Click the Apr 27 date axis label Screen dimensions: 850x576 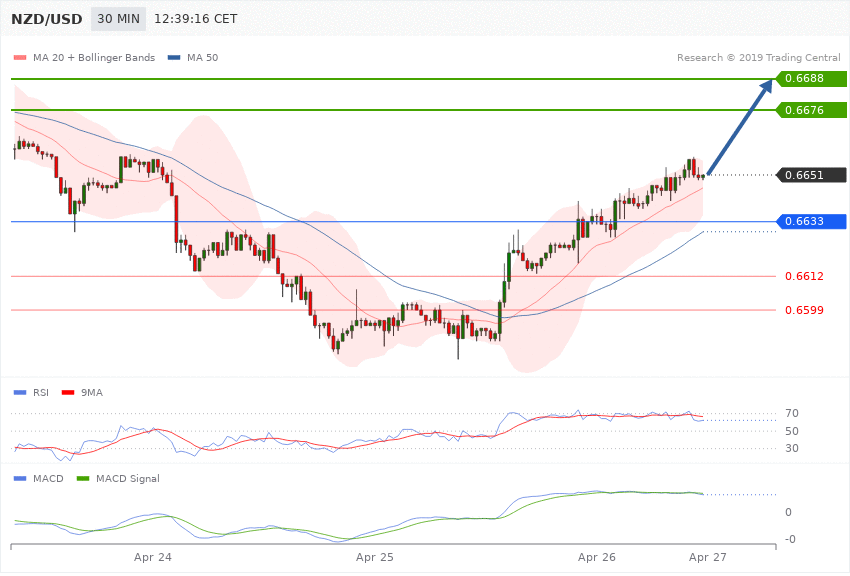tap(707, 557)
